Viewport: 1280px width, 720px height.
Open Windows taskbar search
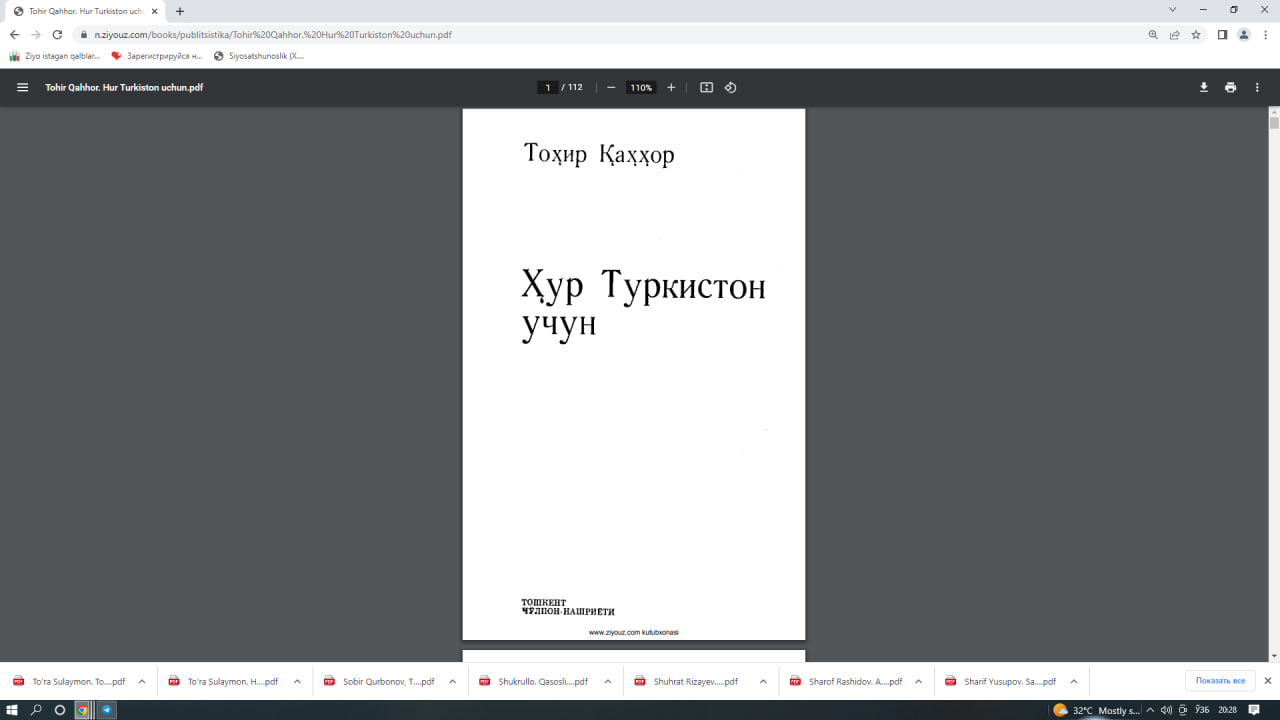(36, 710)
